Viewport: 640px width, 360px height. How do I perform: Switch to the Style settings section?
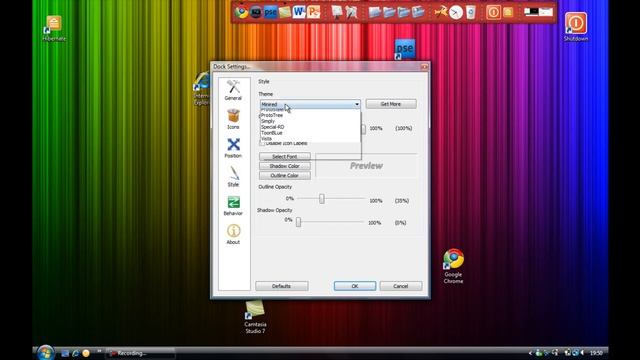coord(233,177)
